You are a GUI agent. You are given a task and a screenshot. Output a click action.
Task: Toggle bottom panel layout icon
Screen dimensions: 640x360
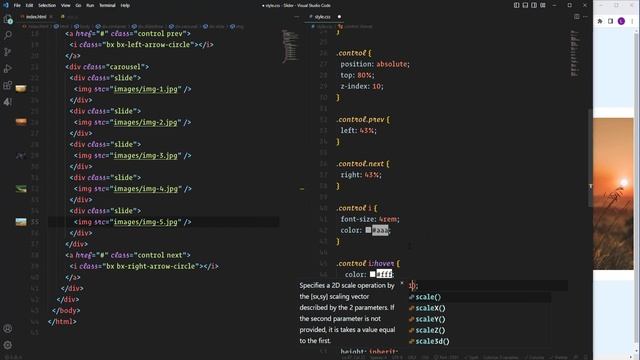click(x=525, y=5)
